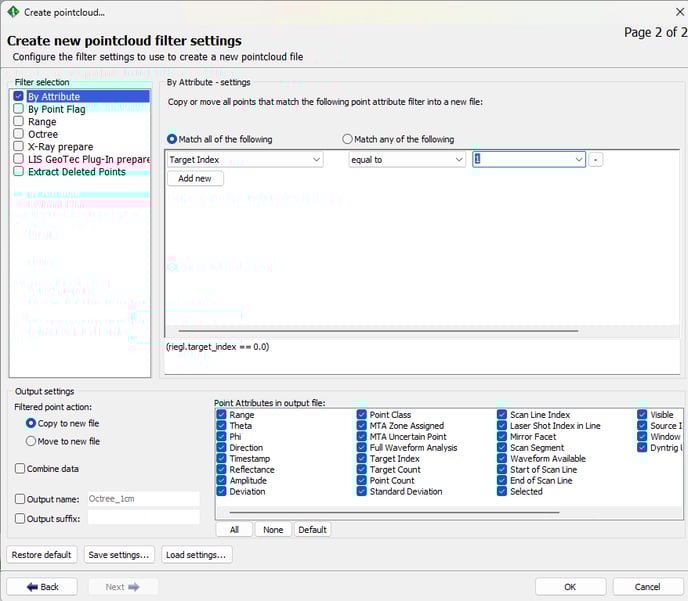
Task: Choose Match any of the following
Action: (x=348, y=139)
